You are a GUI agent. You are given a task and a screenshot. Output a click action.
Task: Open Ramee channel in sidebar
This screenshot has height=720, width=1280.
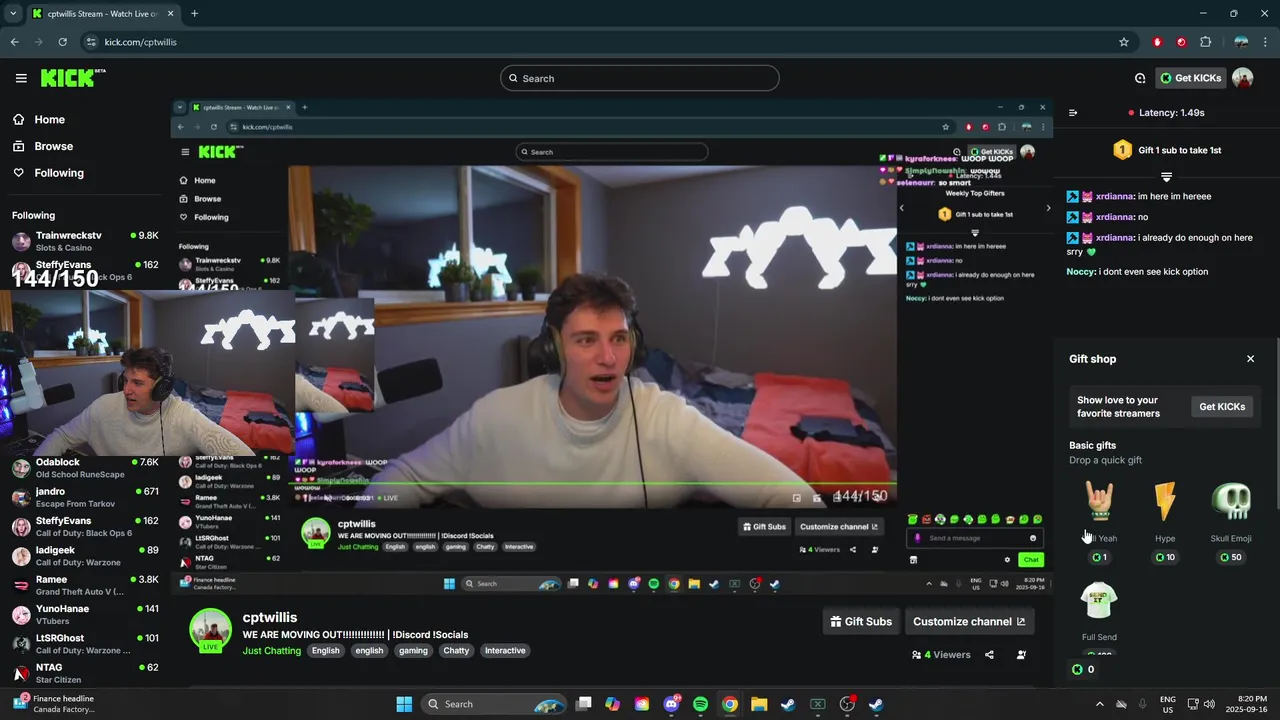point(85,585)
